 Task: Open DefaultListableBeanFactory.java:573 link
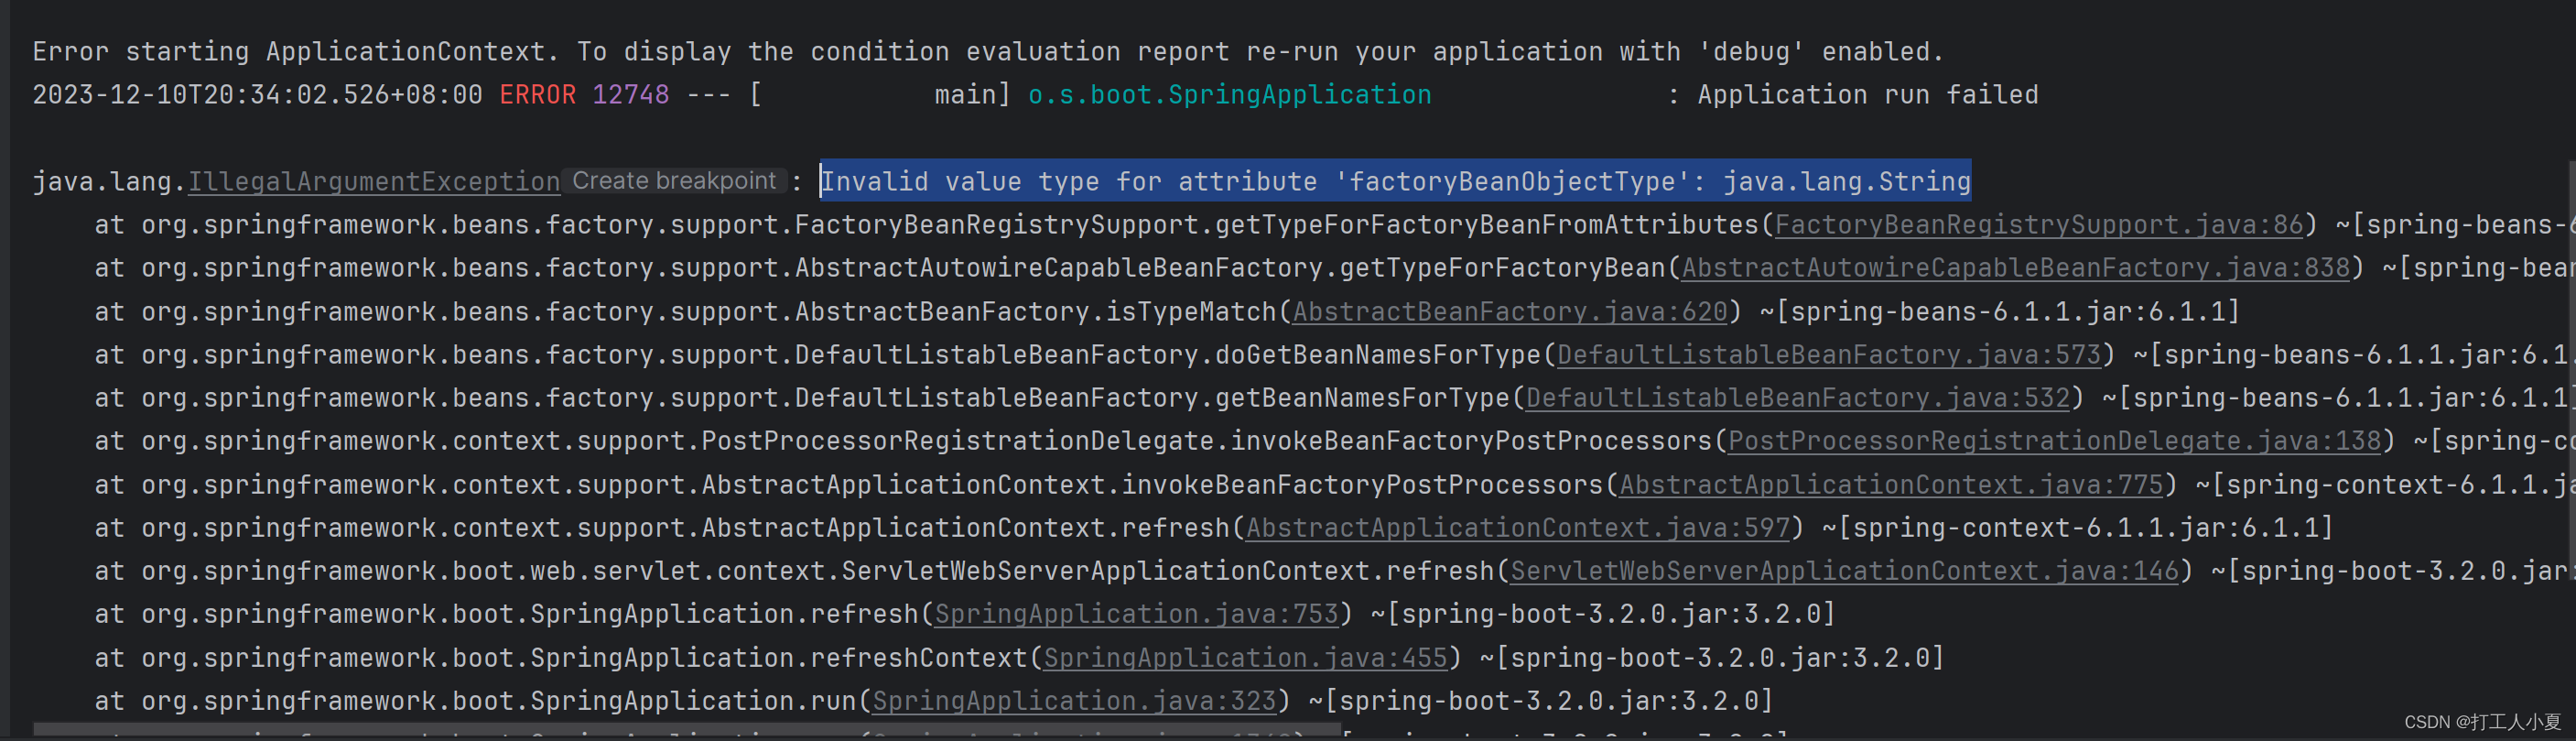tap(1829, 355)
